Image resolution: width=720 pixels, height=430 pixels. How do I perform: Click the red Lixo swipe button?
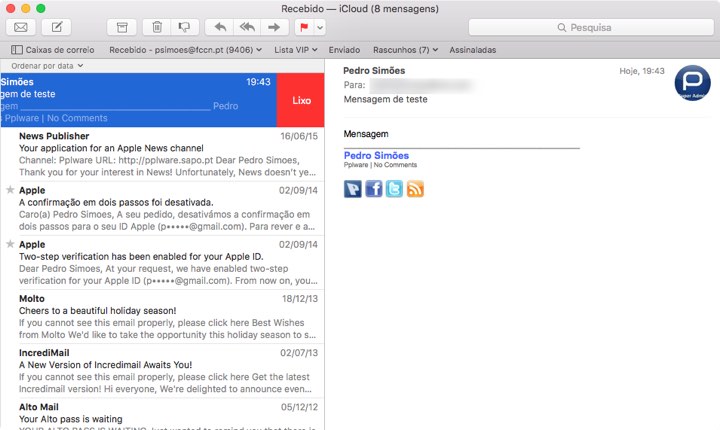[x=301, y=100]
